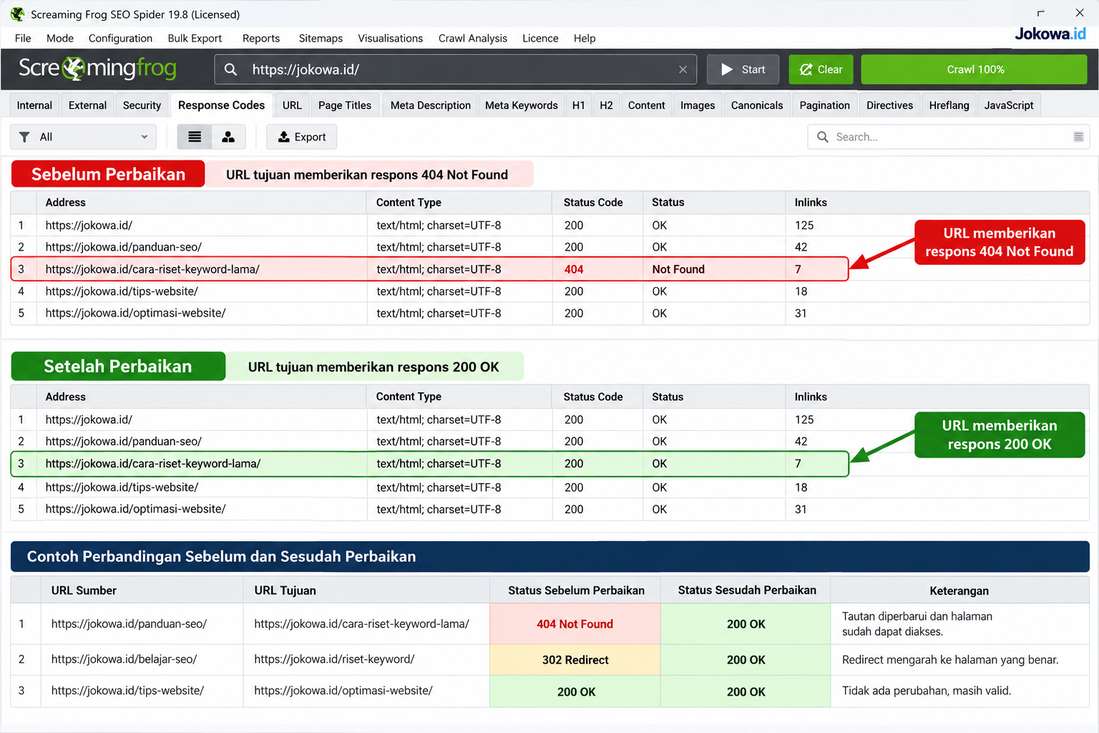Open the Visualisations menu

(x=390, y=38)
